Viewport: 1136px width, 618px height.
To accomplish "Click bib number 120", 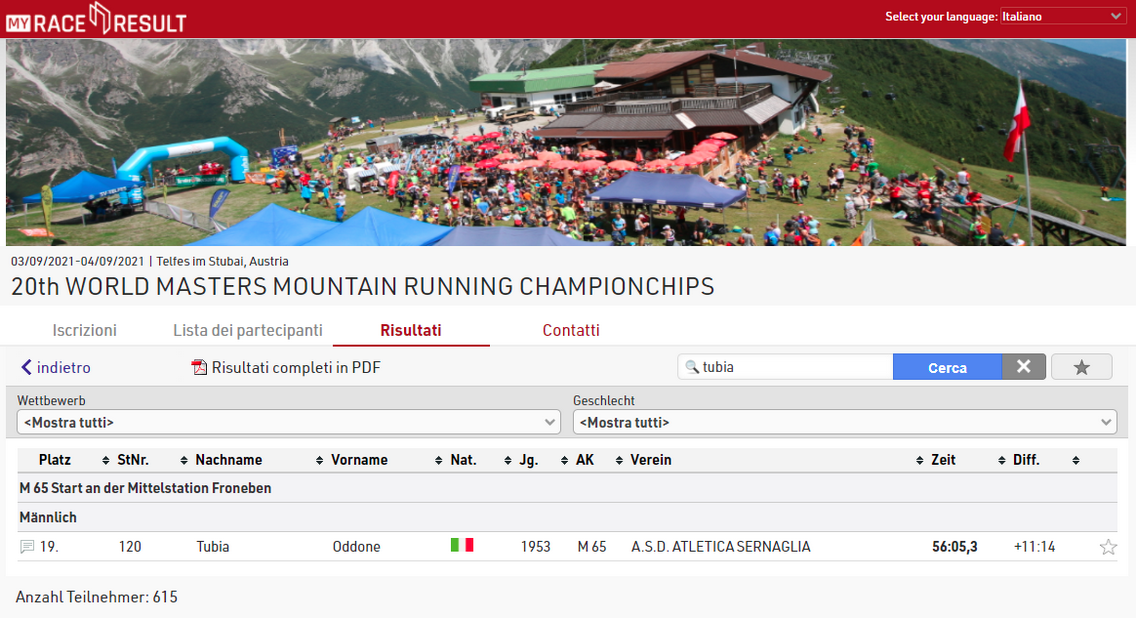I will [x=130, y=547].
